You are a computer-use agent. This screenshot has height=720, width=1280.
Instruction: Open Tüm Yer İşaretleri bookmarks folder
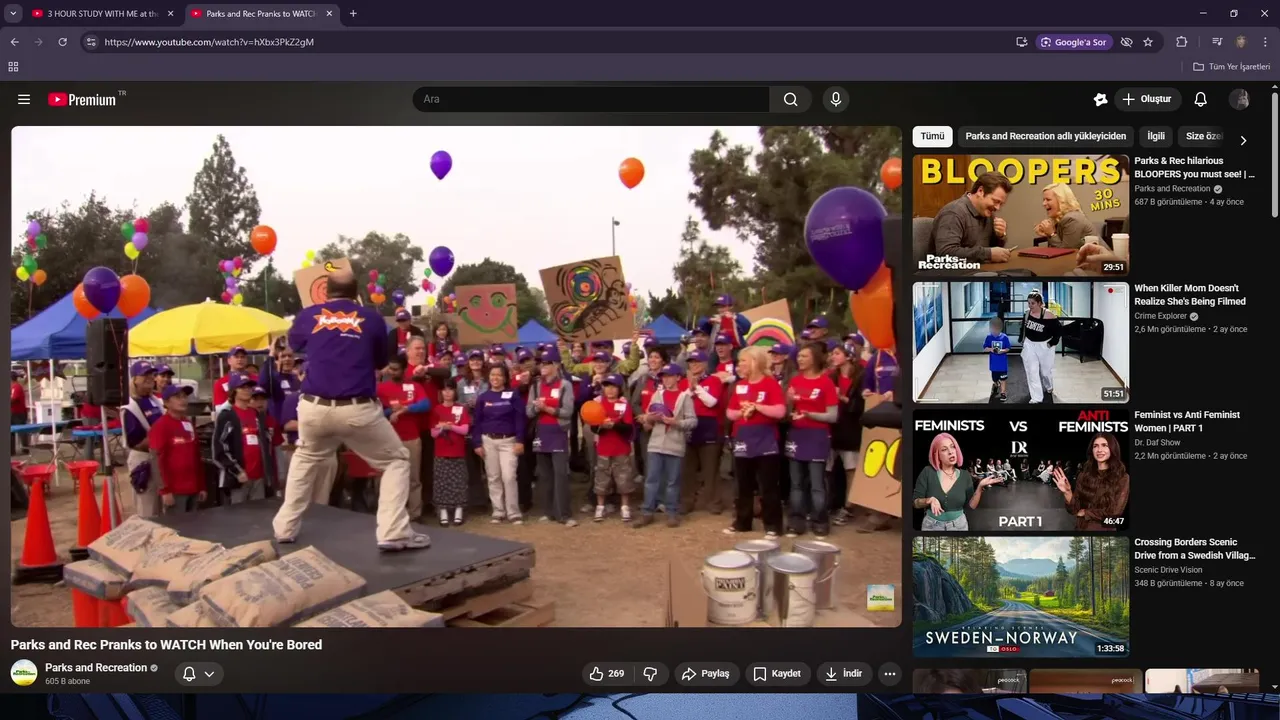coord(1231,67)
